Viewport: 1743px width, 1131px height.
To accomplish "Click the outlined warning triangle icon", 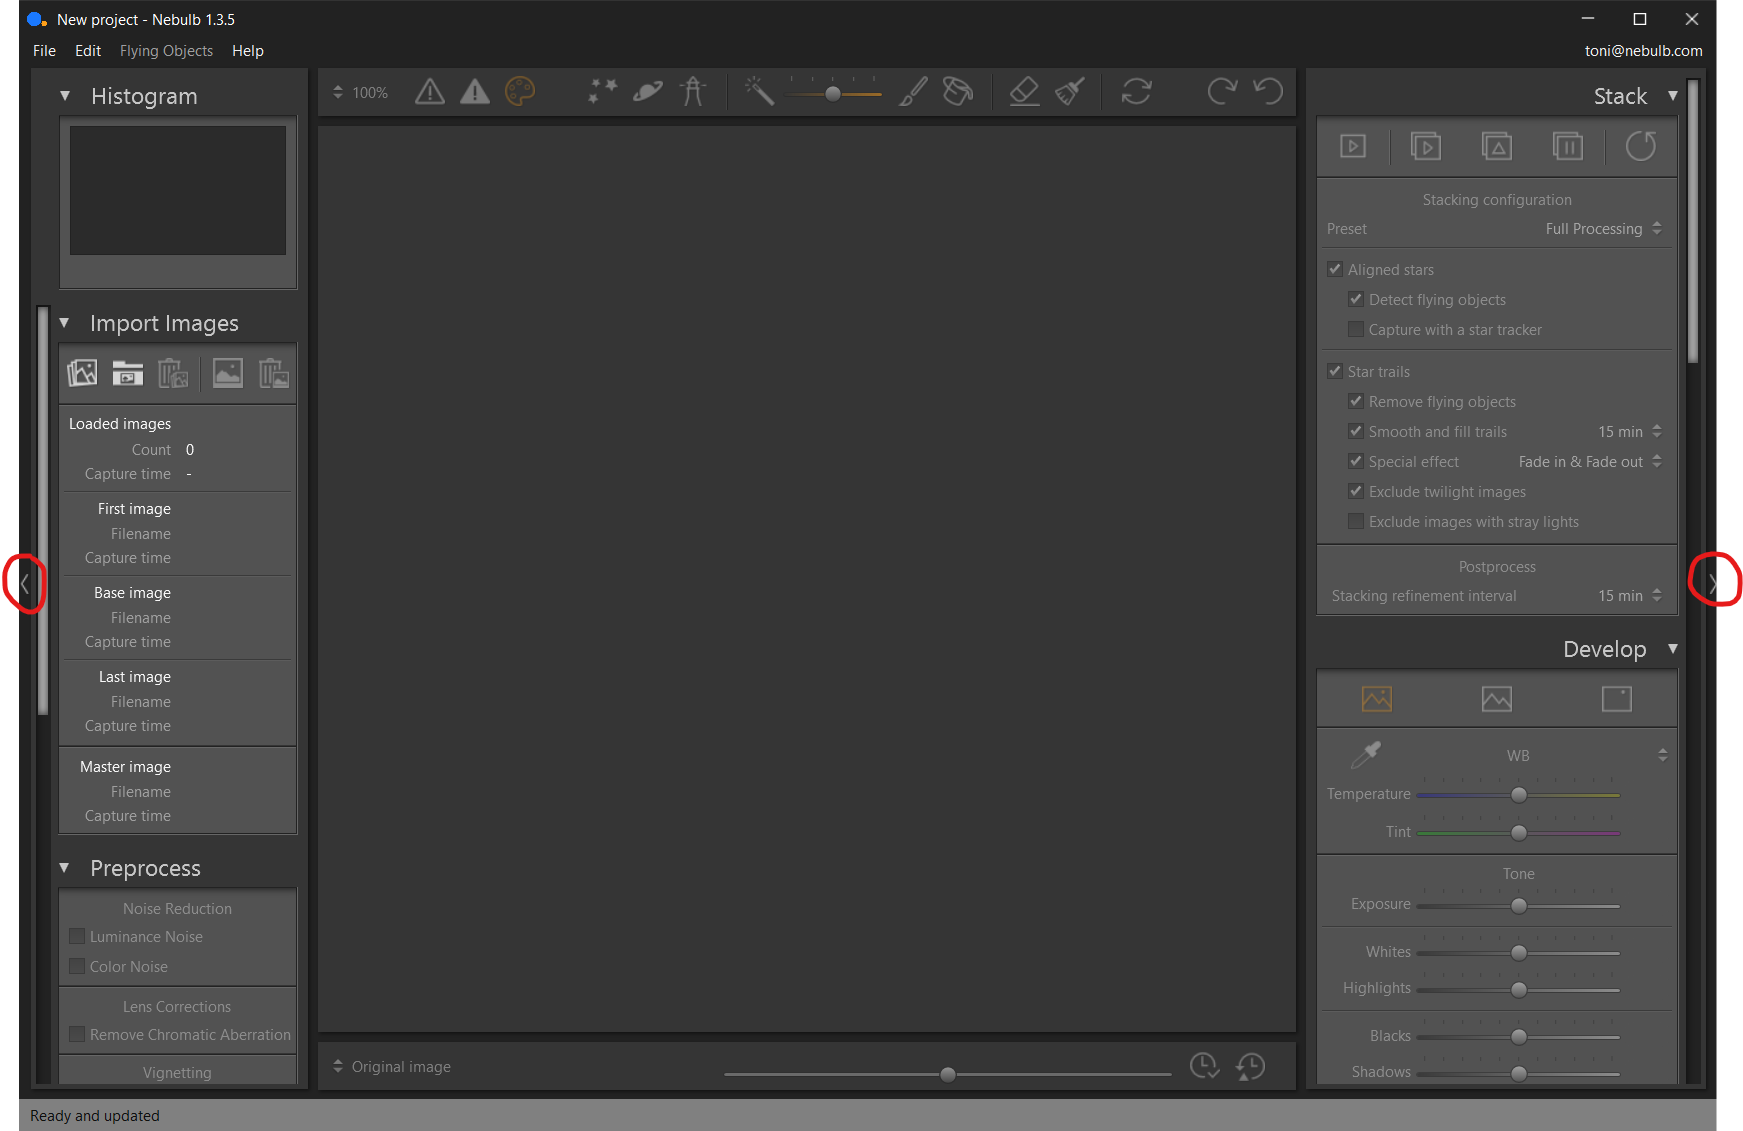I will pos(430,92).
